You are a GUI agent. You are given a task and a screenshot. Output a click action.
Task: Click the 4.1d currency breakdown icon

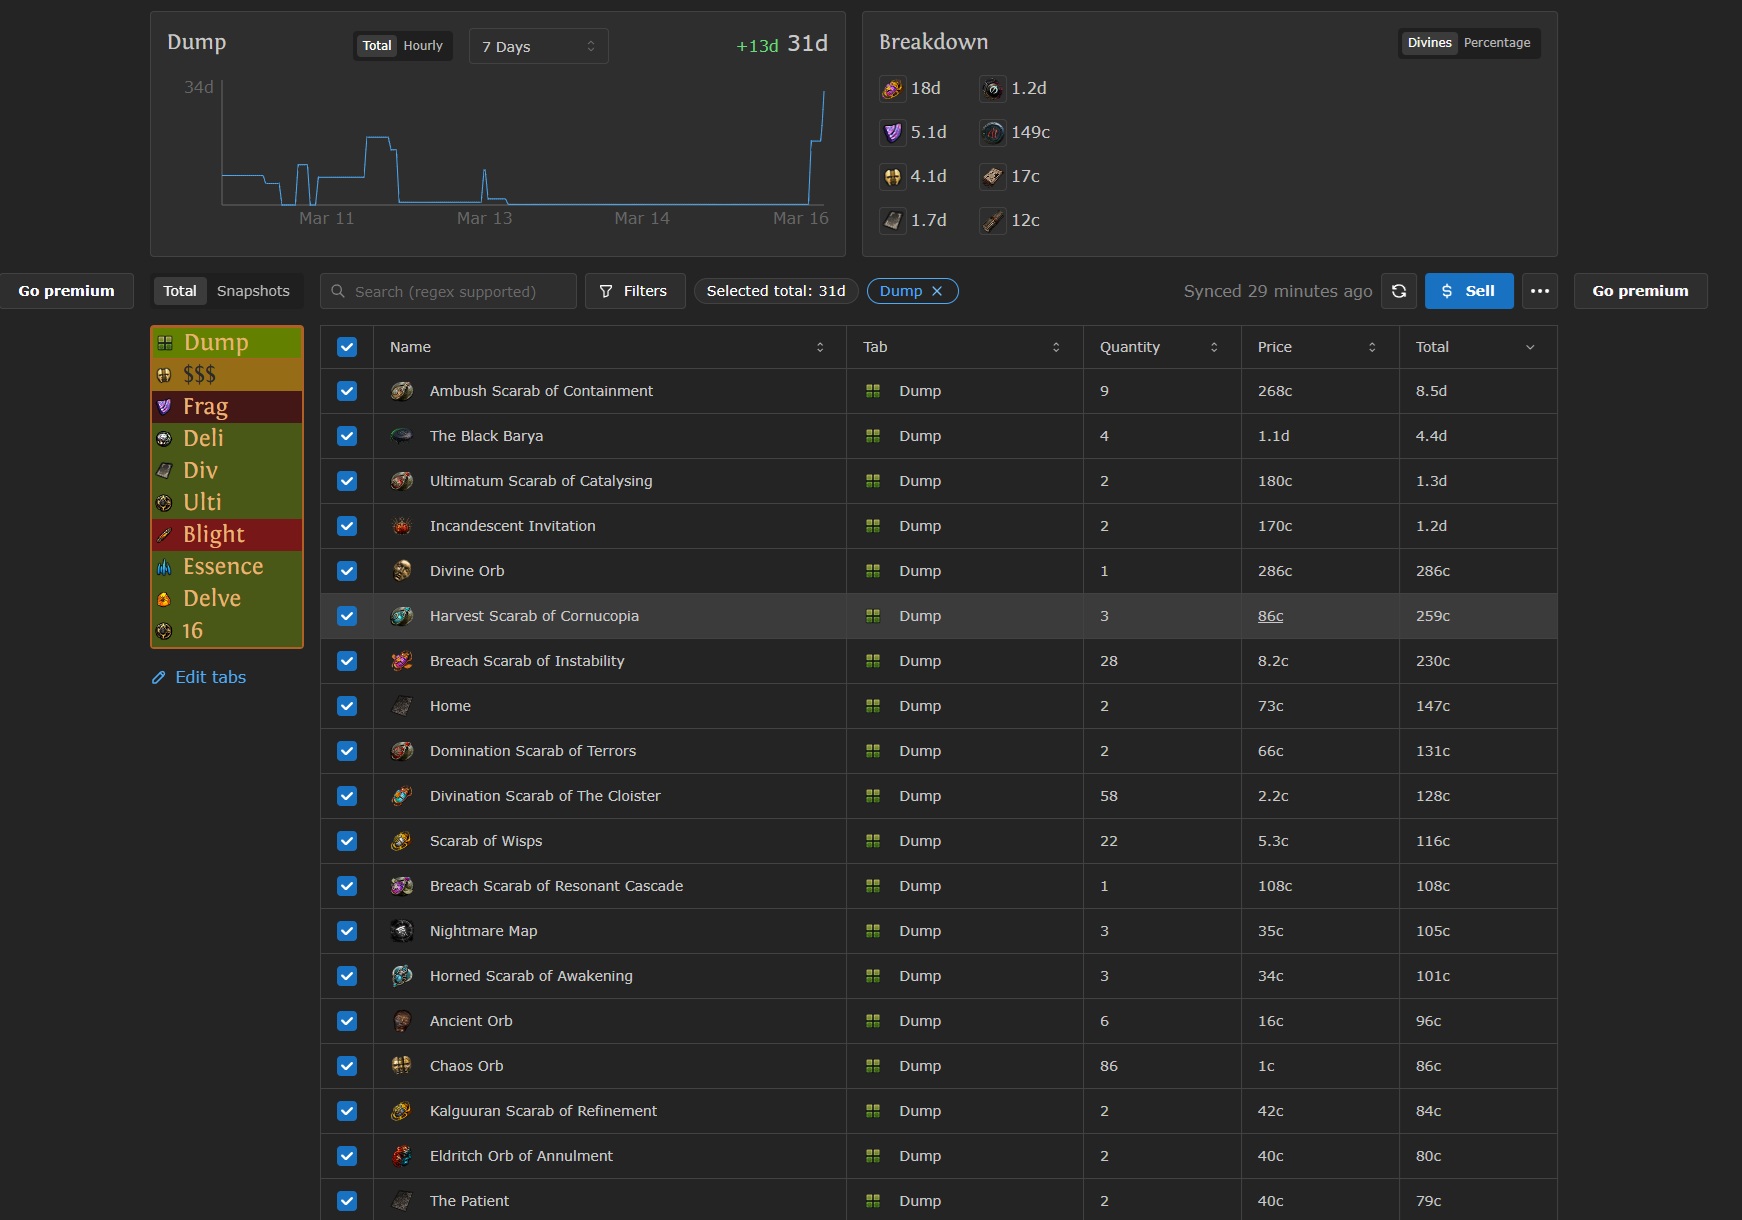coord(892,177)
